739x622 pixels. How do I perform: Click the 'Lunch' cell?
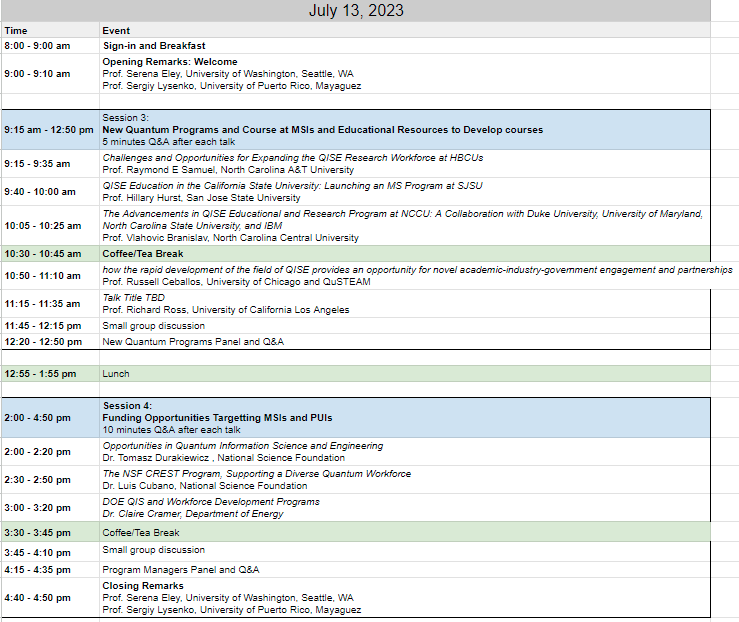coord(405,374)
